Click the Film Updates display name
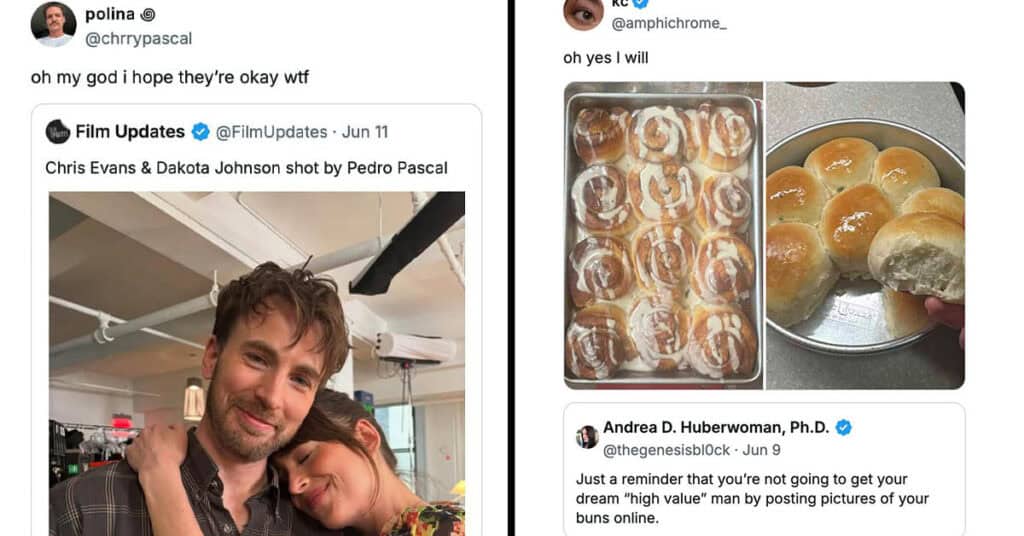1024x536 pixels. [x=130, y=132]
